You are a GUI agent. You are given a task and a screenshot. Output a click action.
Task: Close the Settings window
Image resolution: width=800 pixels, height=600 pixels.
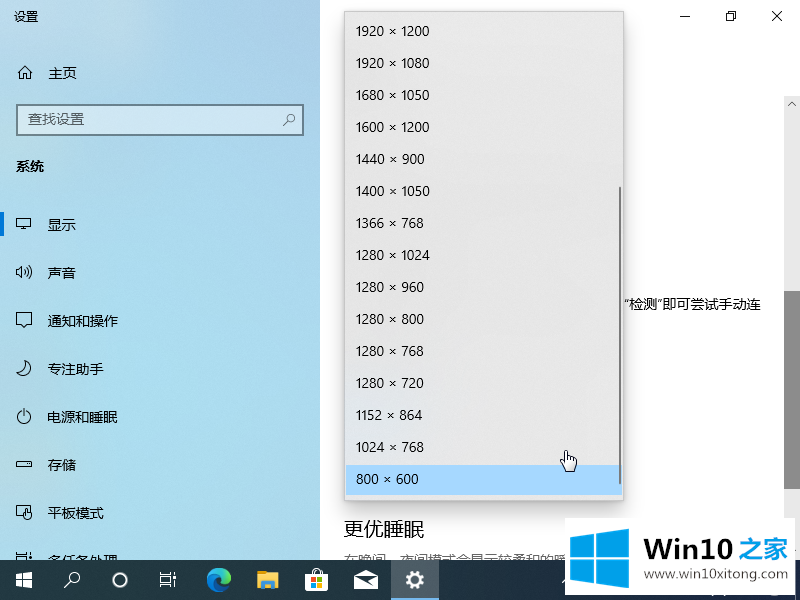click(x=777, y=16)
